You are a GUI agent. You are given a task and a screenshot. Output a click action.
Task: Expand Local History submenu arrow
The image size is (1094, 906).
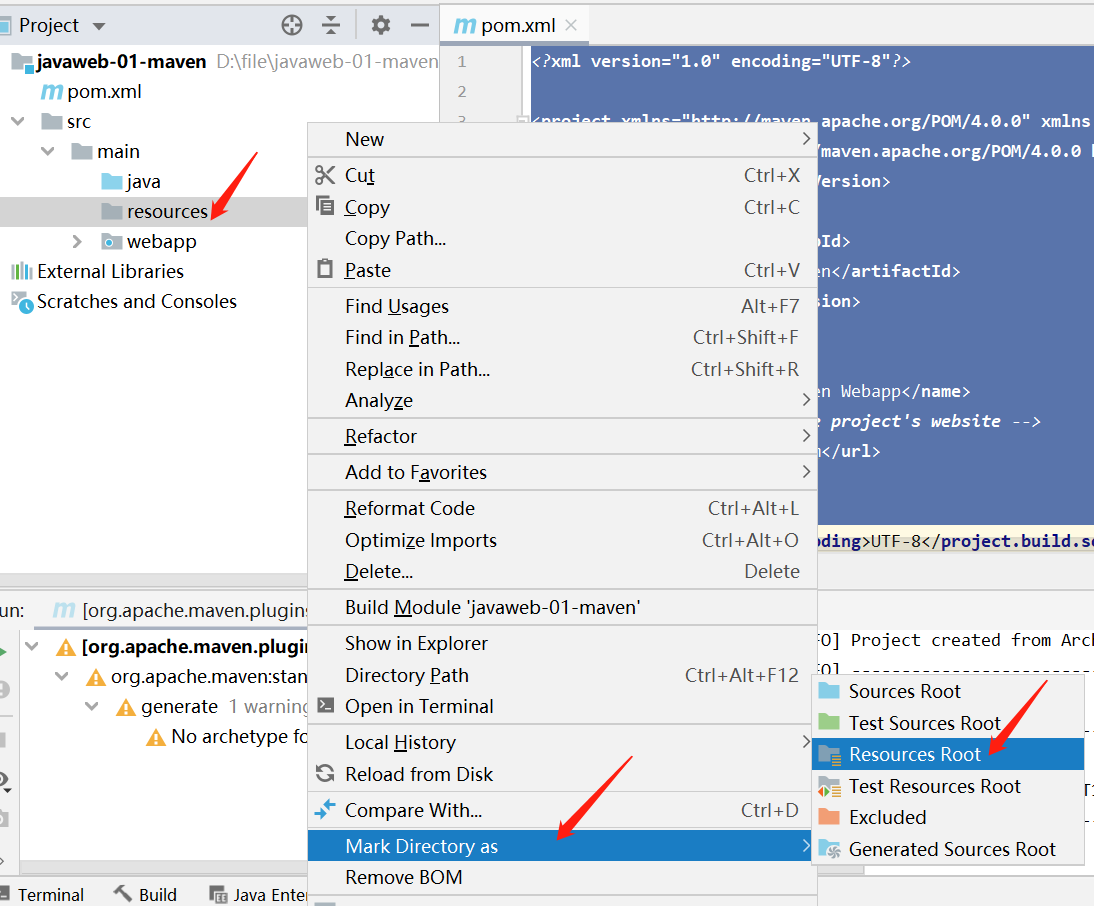[806, 742]
